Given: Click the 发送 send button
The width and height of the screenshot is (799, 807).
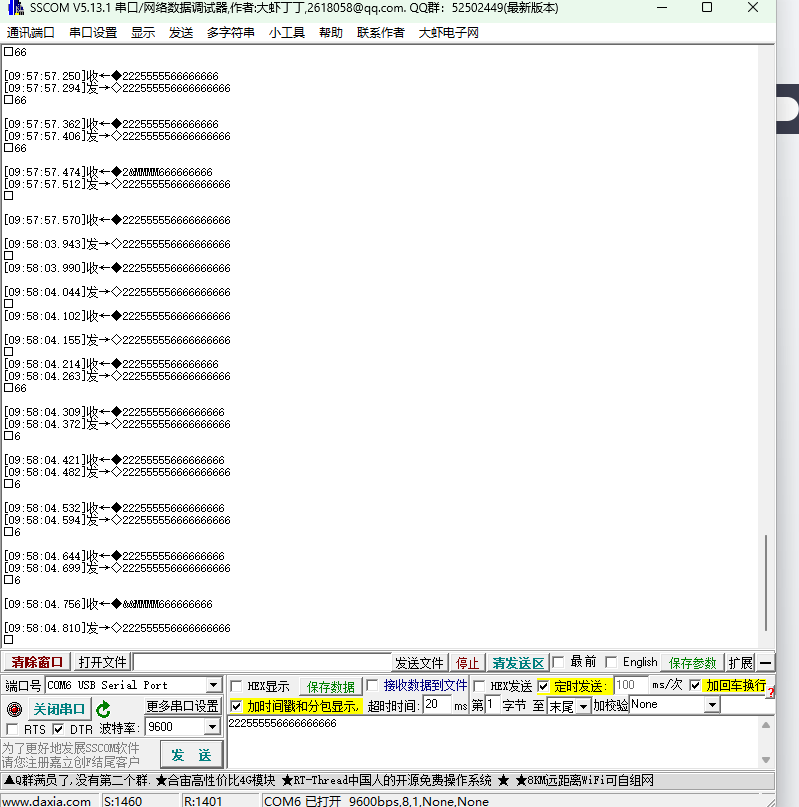Looking at the screenshot, I should (191, 755).
